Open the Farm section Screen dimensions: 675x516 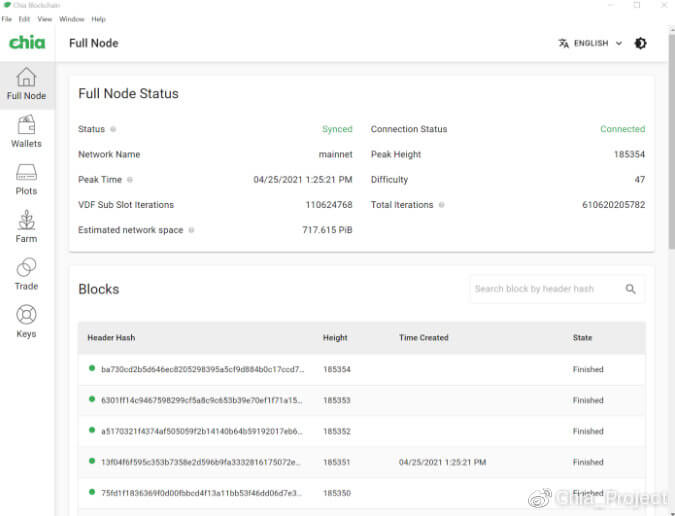(26, 227)
